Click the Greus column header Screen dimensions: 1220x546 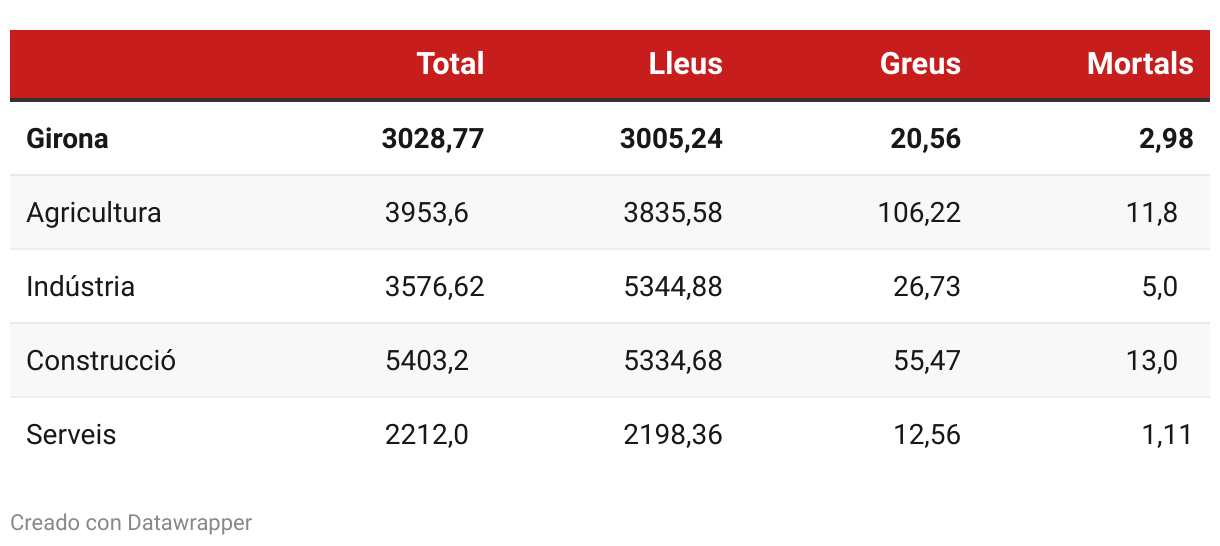click(x=920, y=64)
